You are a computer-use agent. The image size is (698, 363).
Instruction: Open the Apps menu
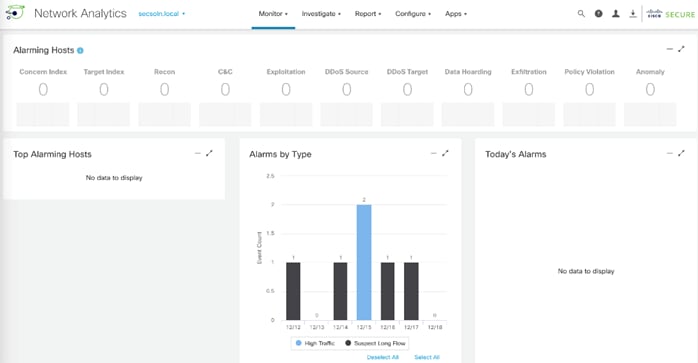456,14
